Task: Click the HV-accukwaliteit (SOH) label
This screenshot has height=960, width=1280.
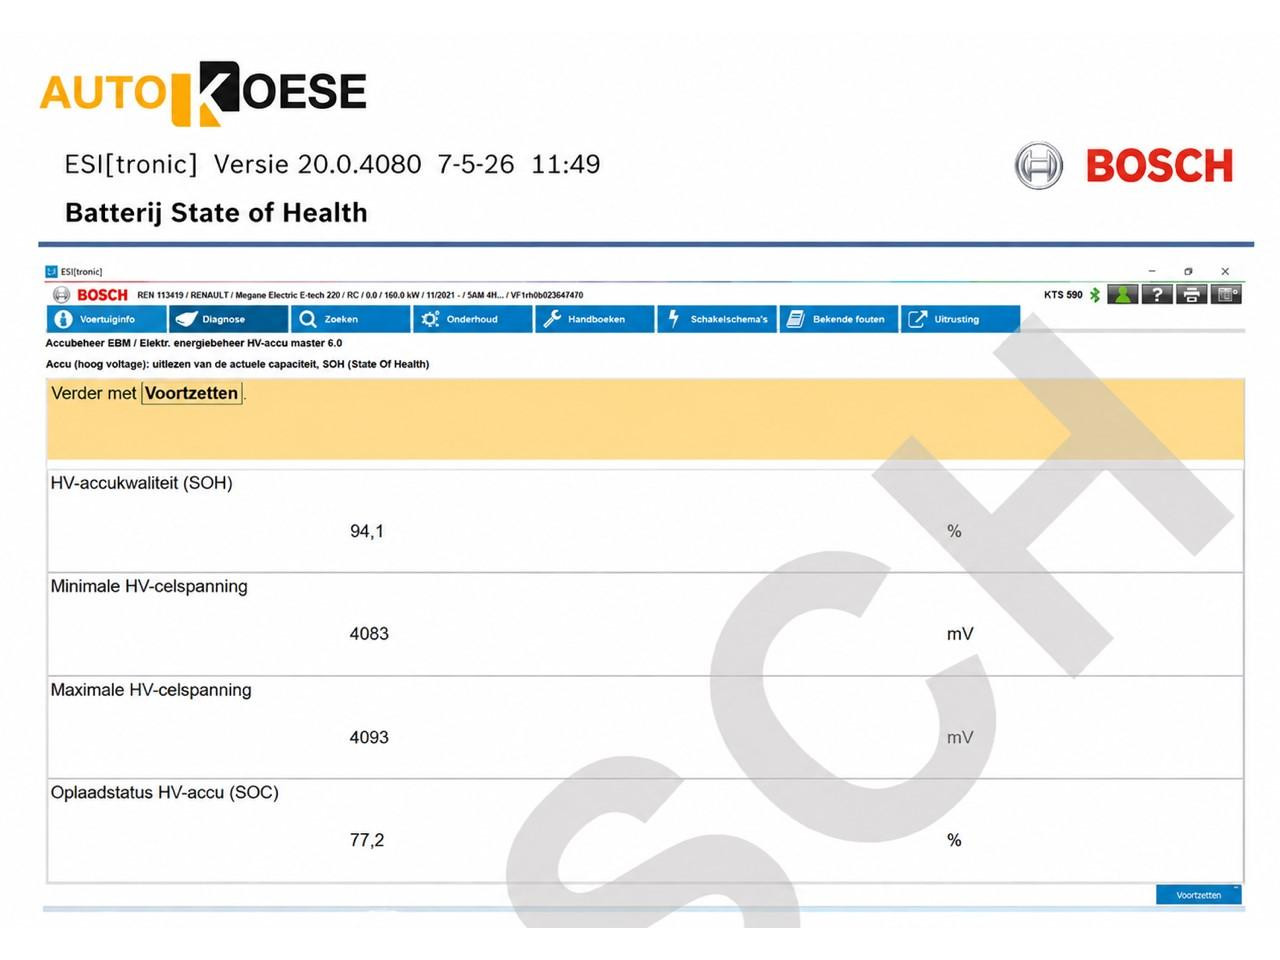Action: 141,483
